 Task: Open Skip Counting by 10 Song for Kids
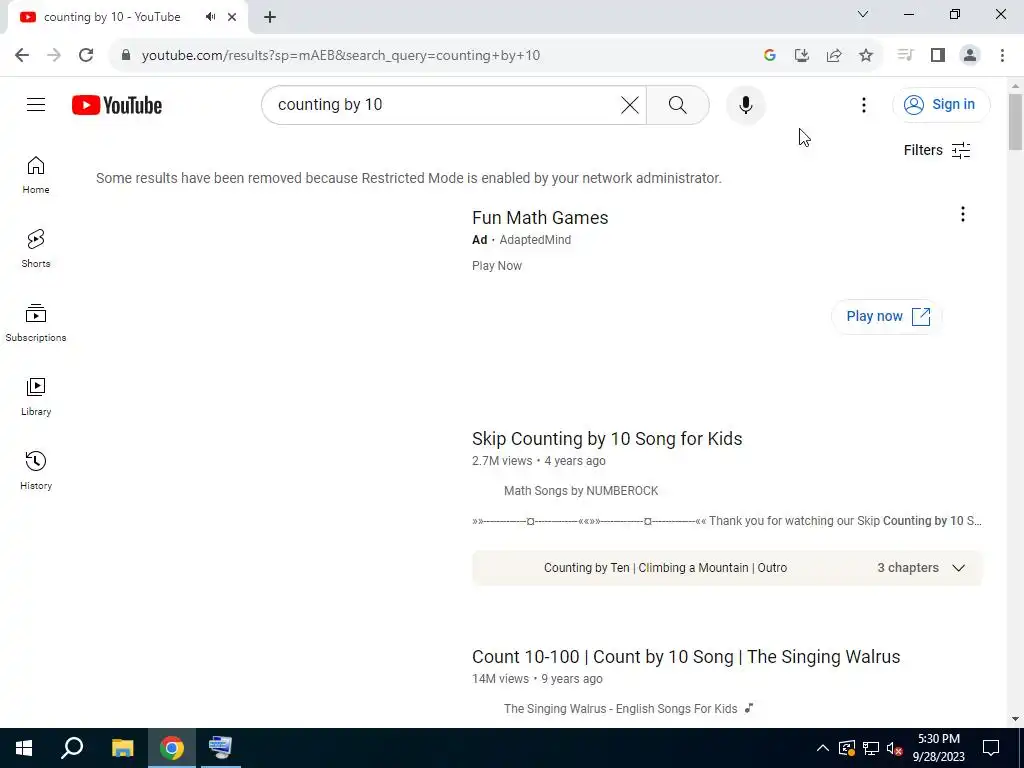(x=607, y=438)
